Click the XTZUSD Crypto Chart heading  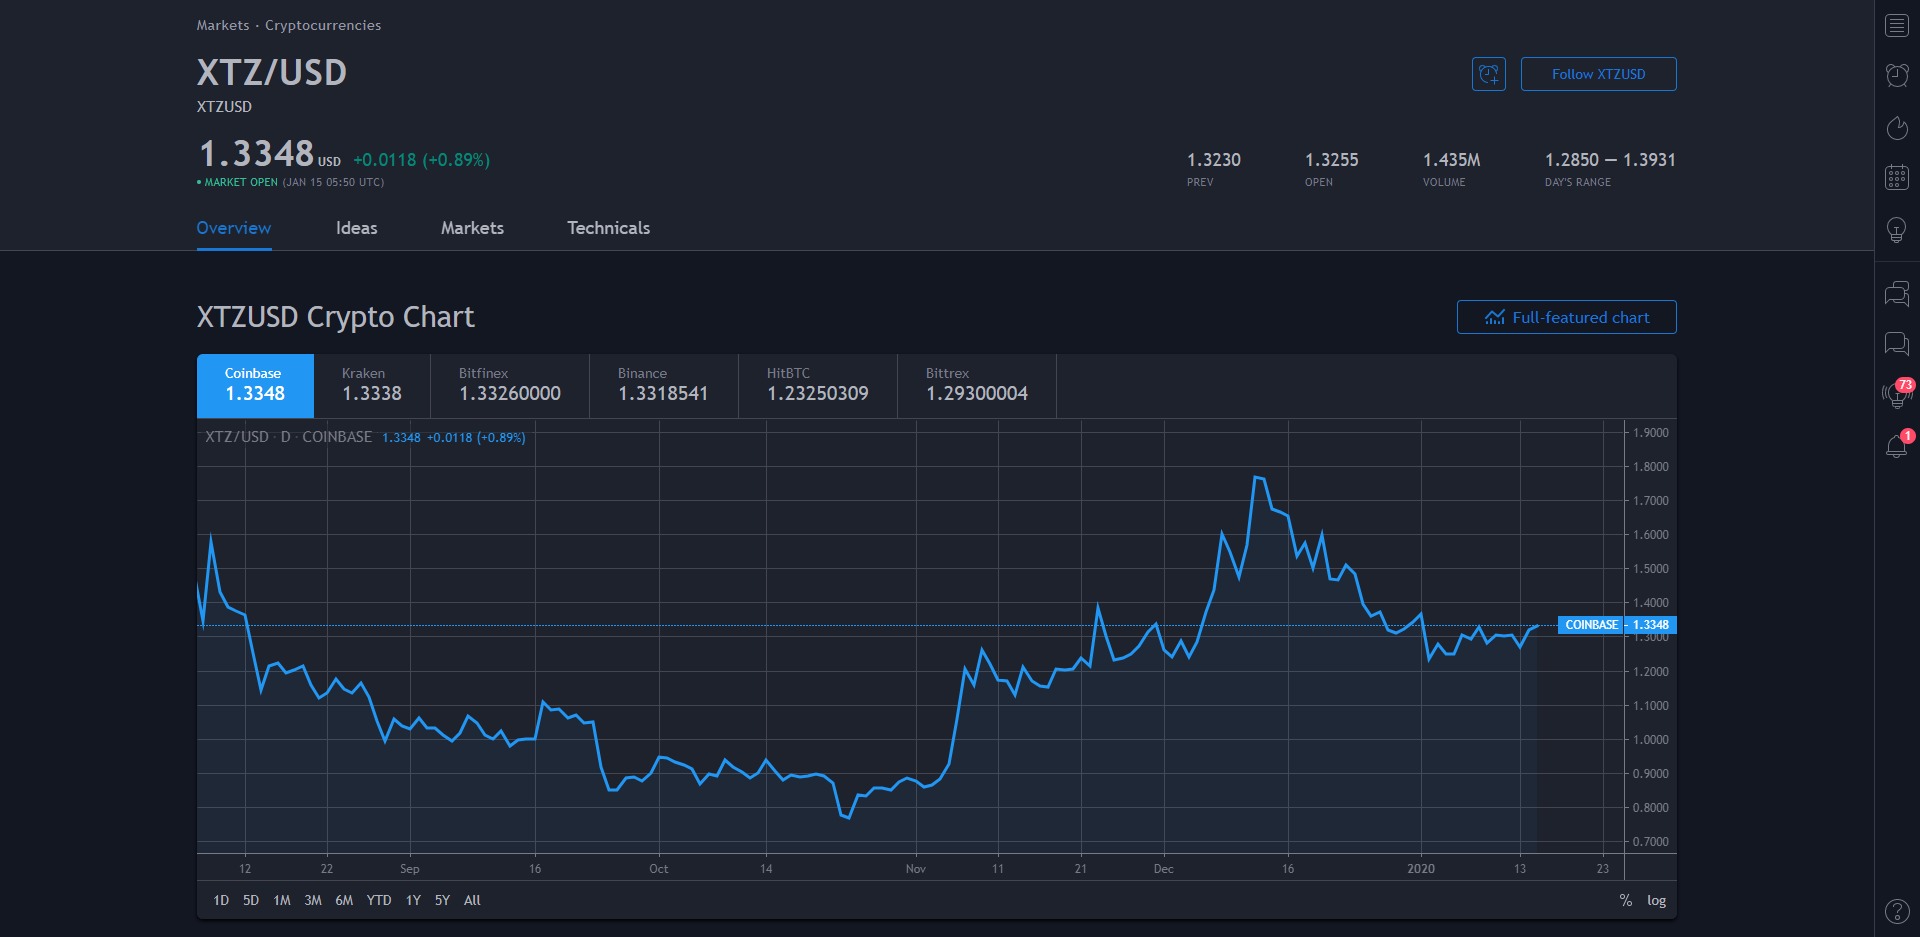click(x=336, y=317)
